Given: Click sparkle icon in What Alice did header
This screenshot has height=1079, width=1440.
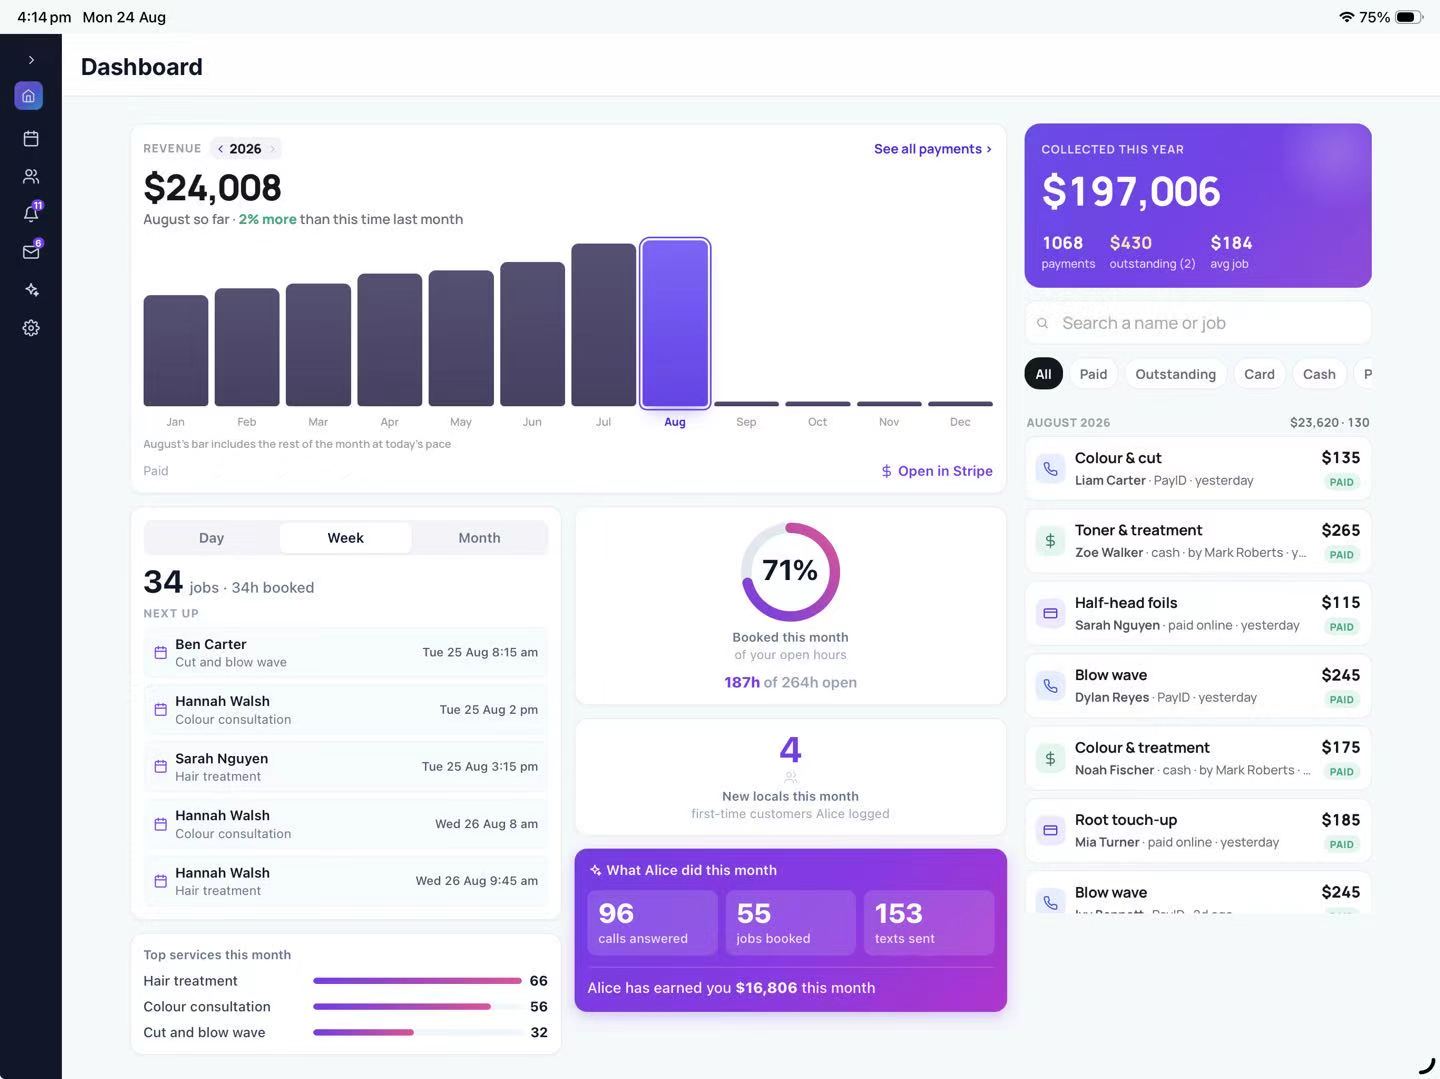Looking at the screenshot, I should pyautogui.click(x=595, y=871).
